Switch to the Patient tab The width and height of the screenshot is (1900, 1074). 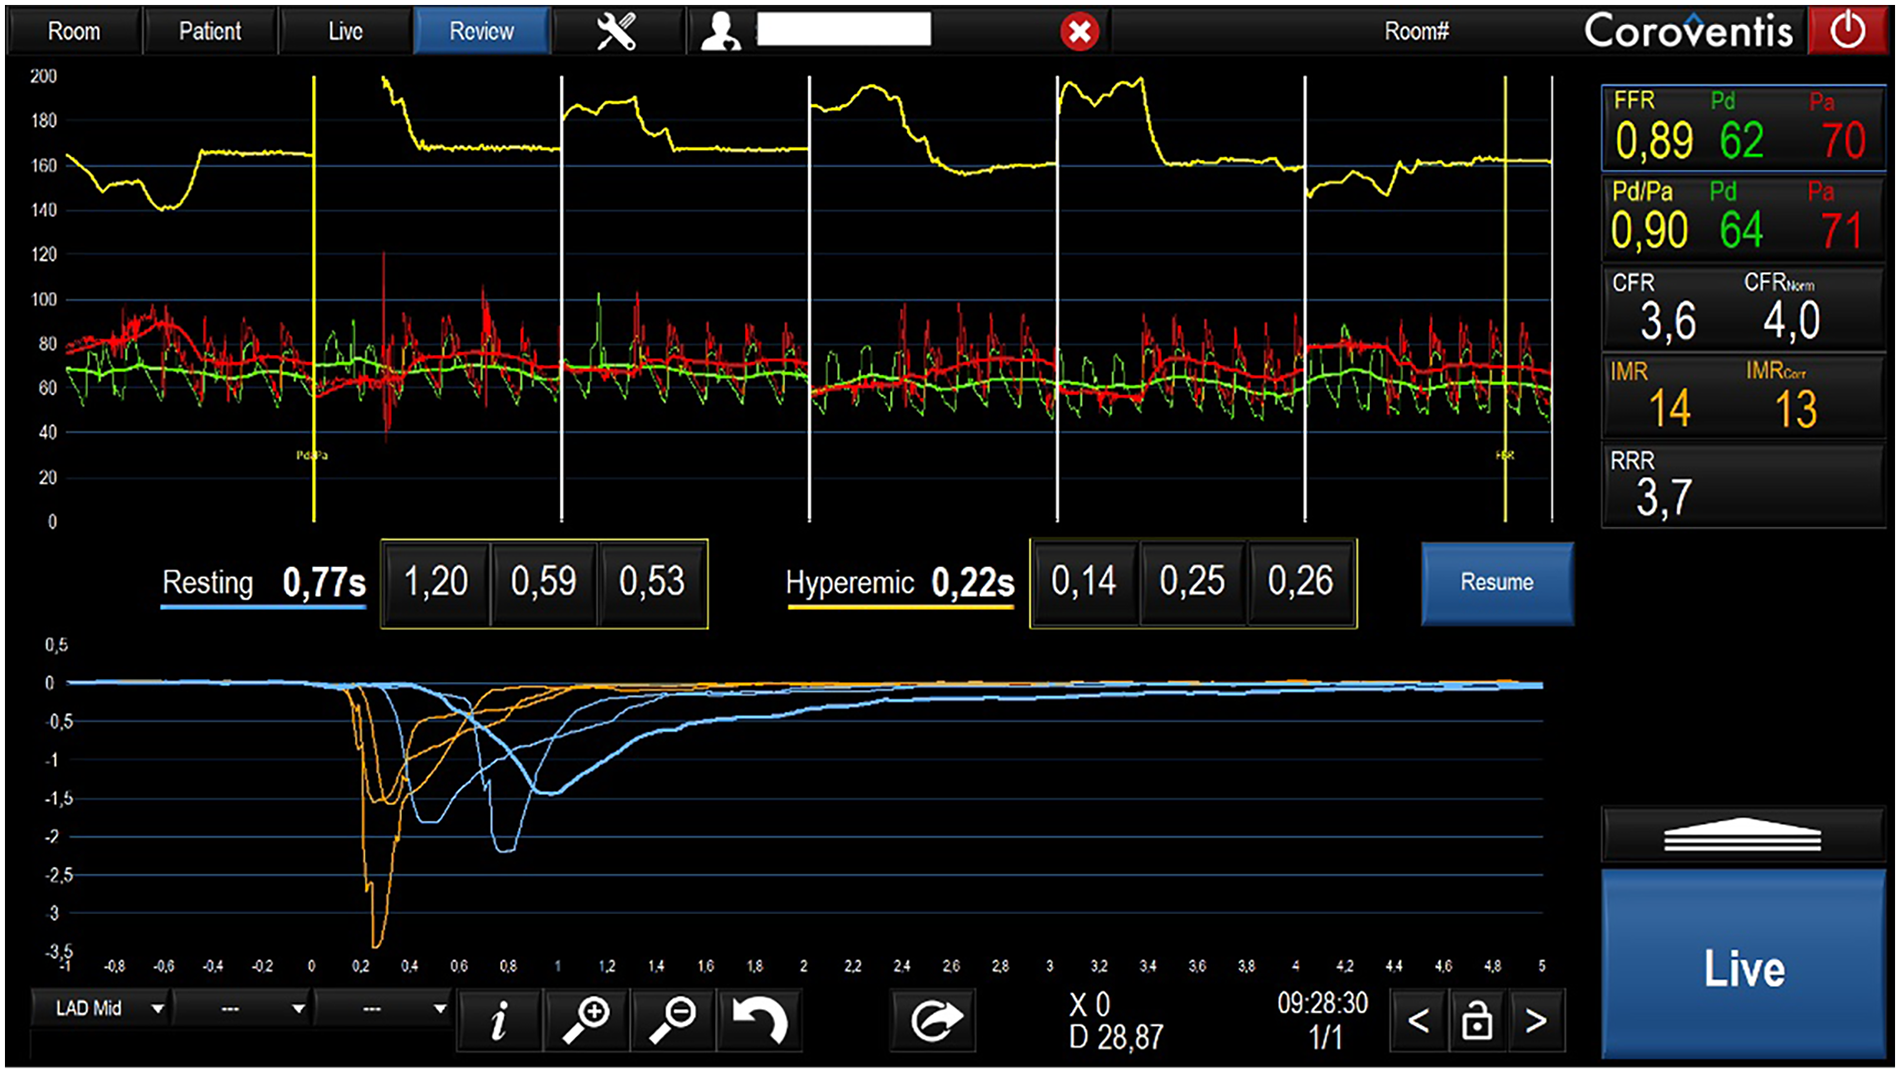(210, 32)
